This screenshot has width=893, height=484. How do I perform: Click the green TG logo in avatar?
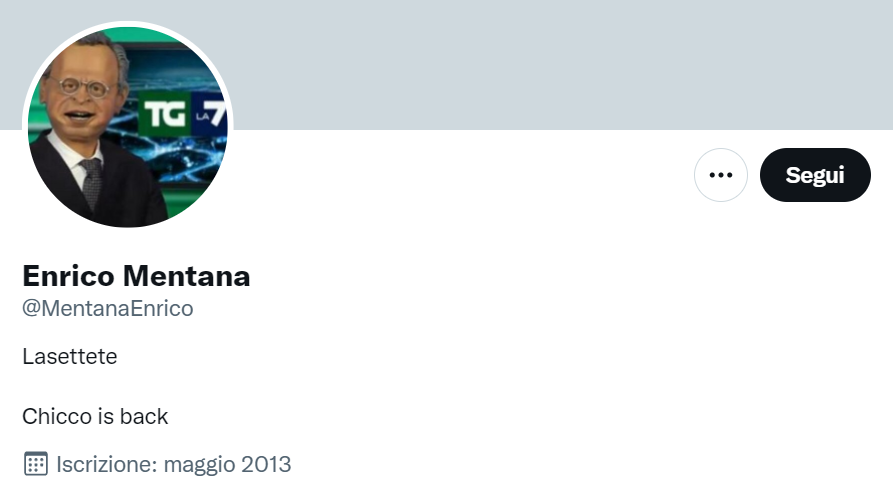164,115
